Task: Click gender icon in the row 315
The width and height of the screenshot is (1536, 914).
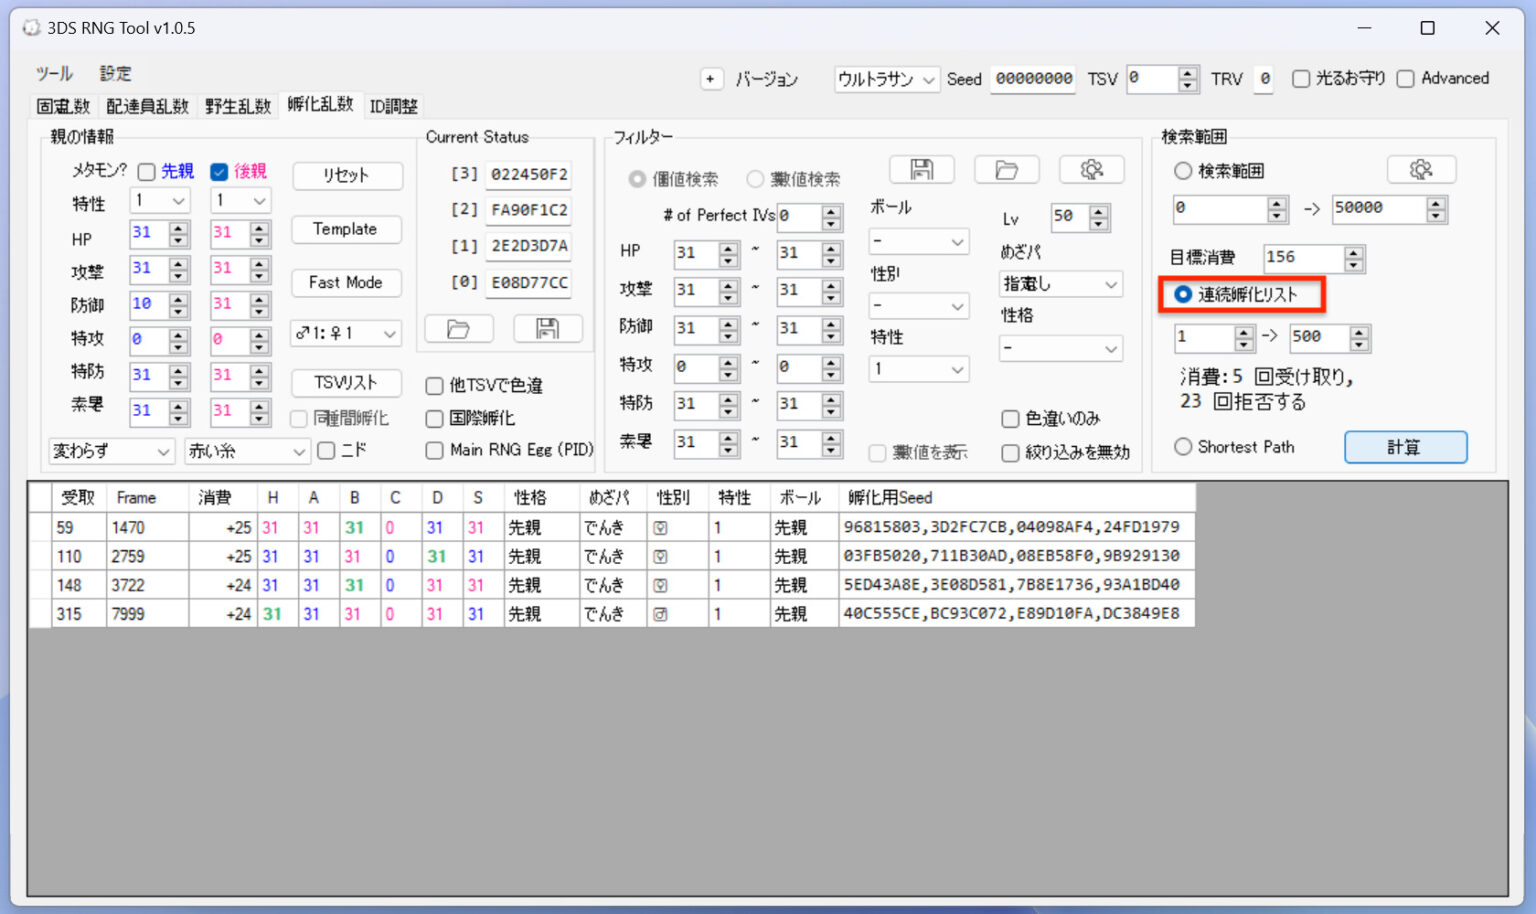Action: click(660, 614)
